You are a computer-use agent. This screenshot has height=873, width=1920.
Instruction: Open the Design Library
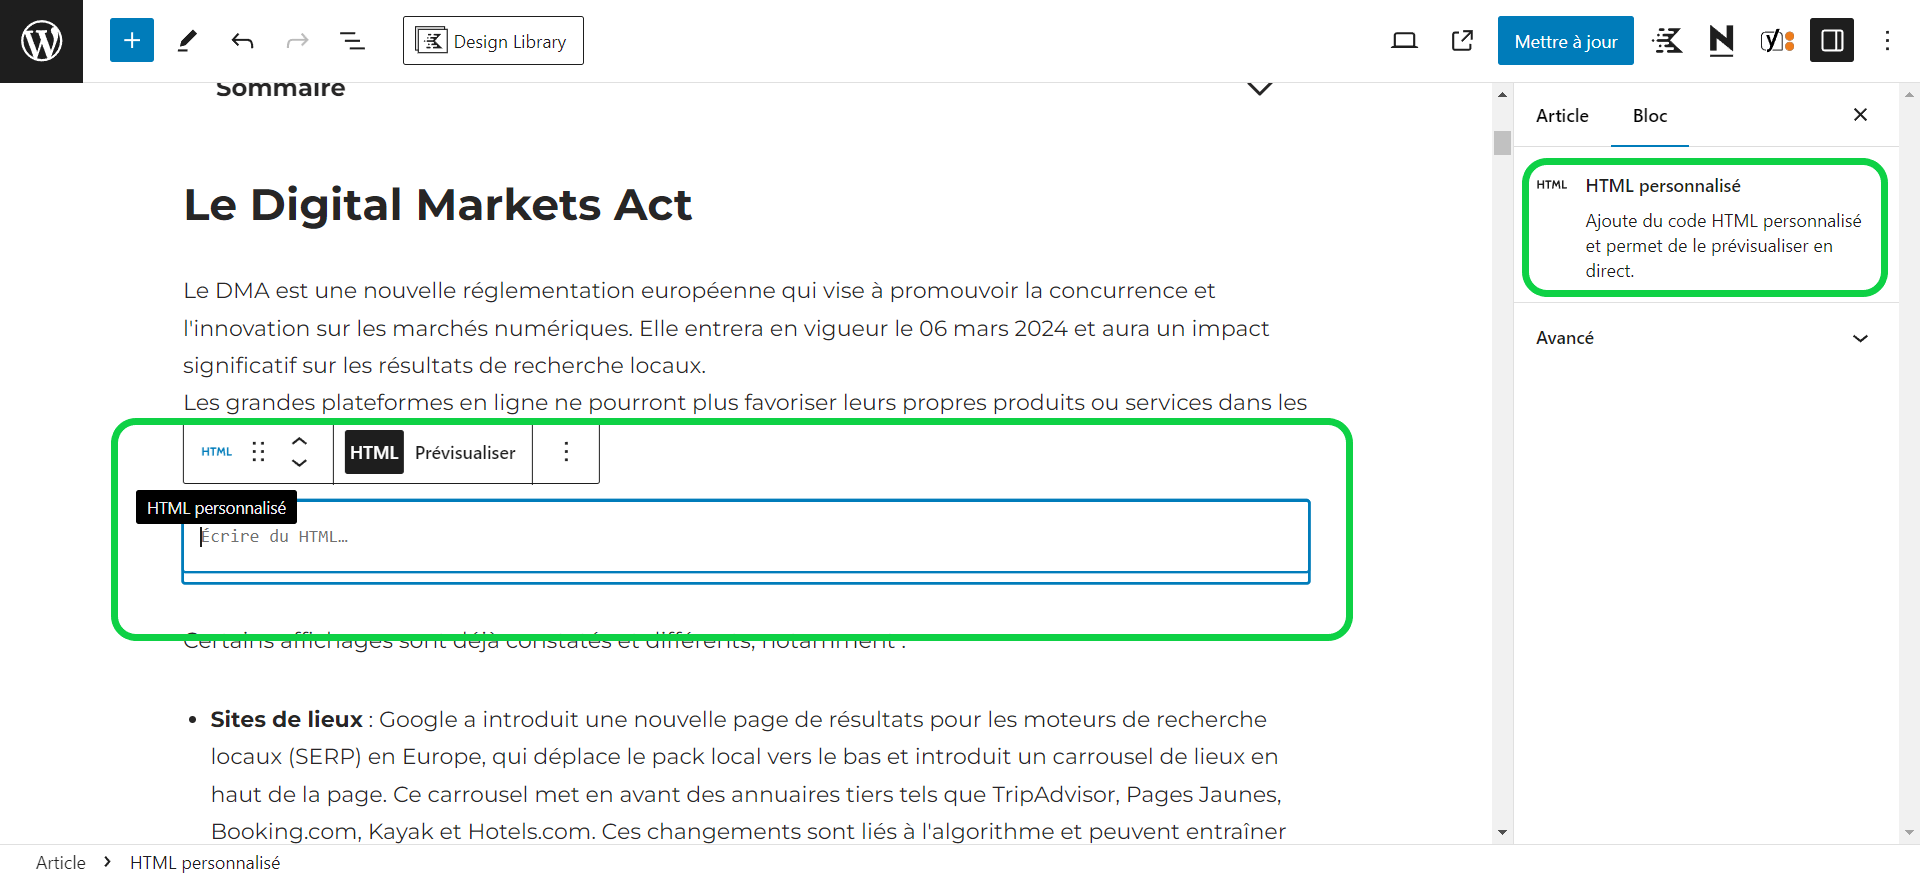(x=492, y=40)
